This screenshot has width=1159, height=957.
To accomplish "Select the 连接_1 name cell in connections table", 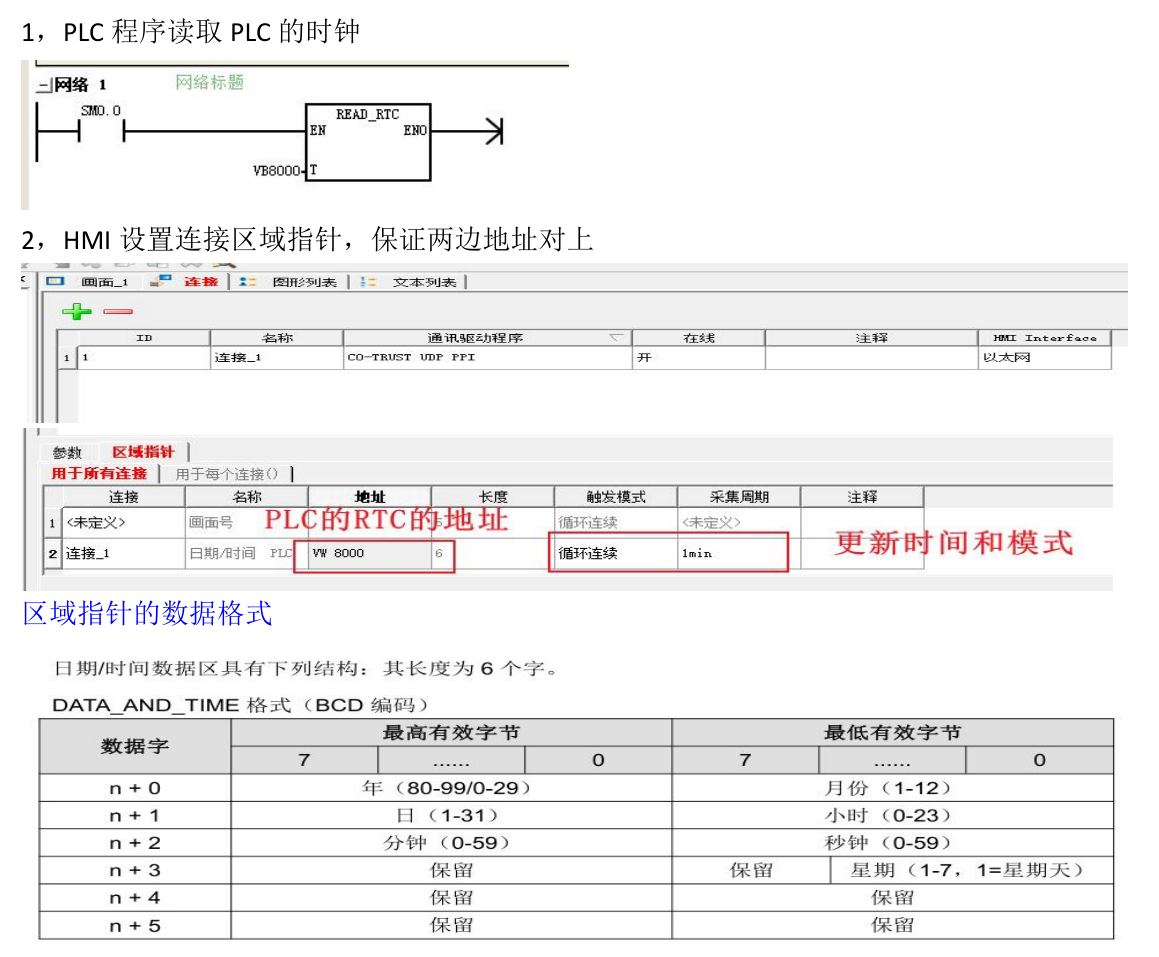I will 276,358.
